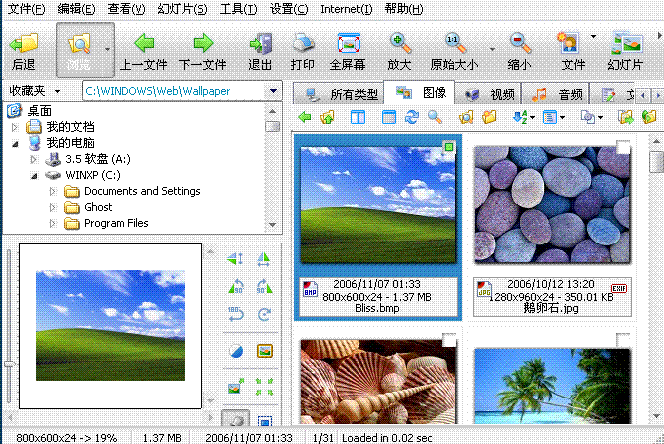Open the 收藏夹 favorites dropdown

[57, 91]
